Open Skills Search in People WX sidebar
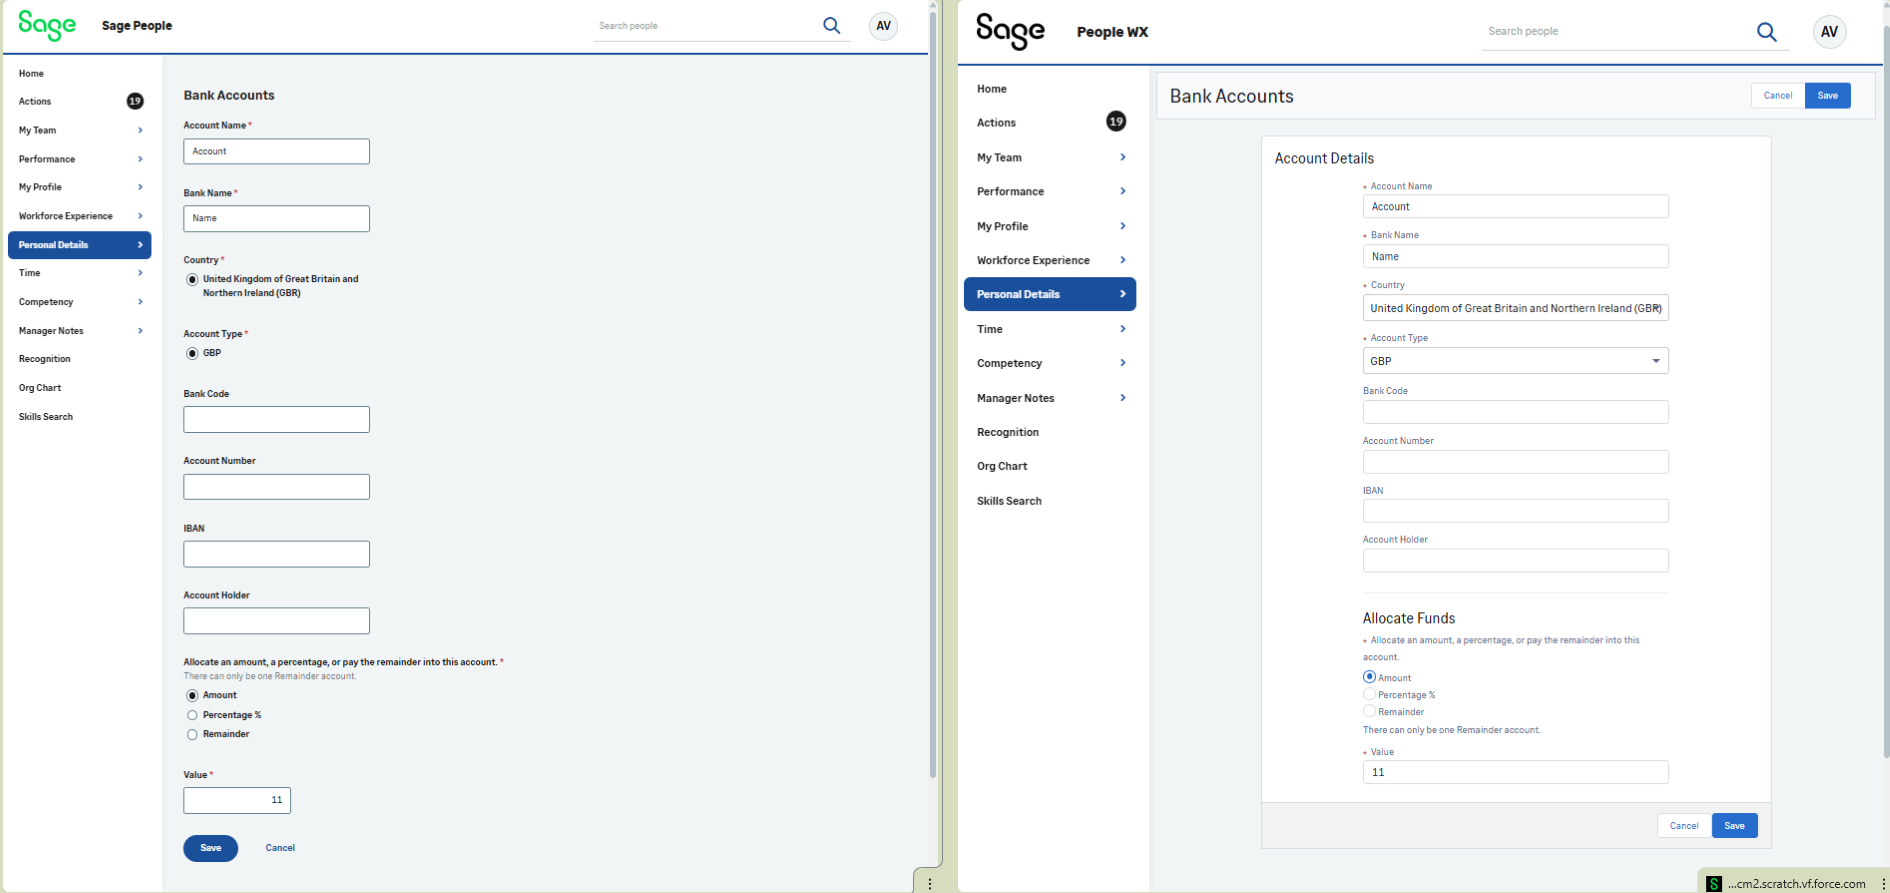 pyautogui.click(x=1009, y=501)
